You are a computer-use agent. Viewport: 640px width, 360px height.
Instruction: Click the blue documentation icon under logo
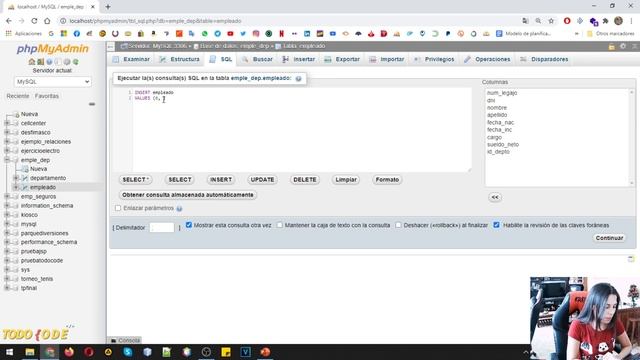point(49,62)
